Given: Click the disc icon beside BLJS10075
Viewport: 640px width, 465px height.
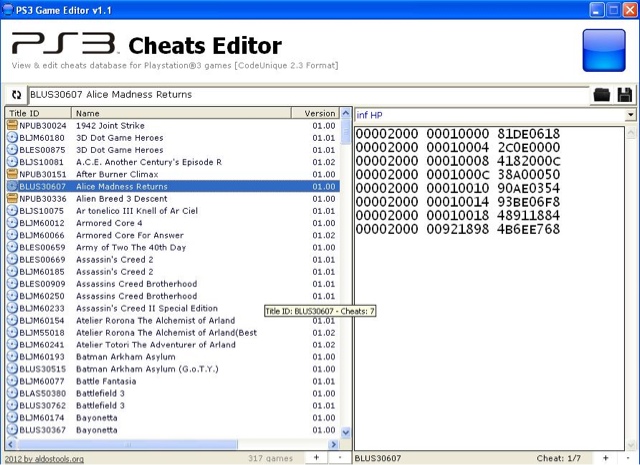Looking at the screenshot, I should tap(13, 211).
